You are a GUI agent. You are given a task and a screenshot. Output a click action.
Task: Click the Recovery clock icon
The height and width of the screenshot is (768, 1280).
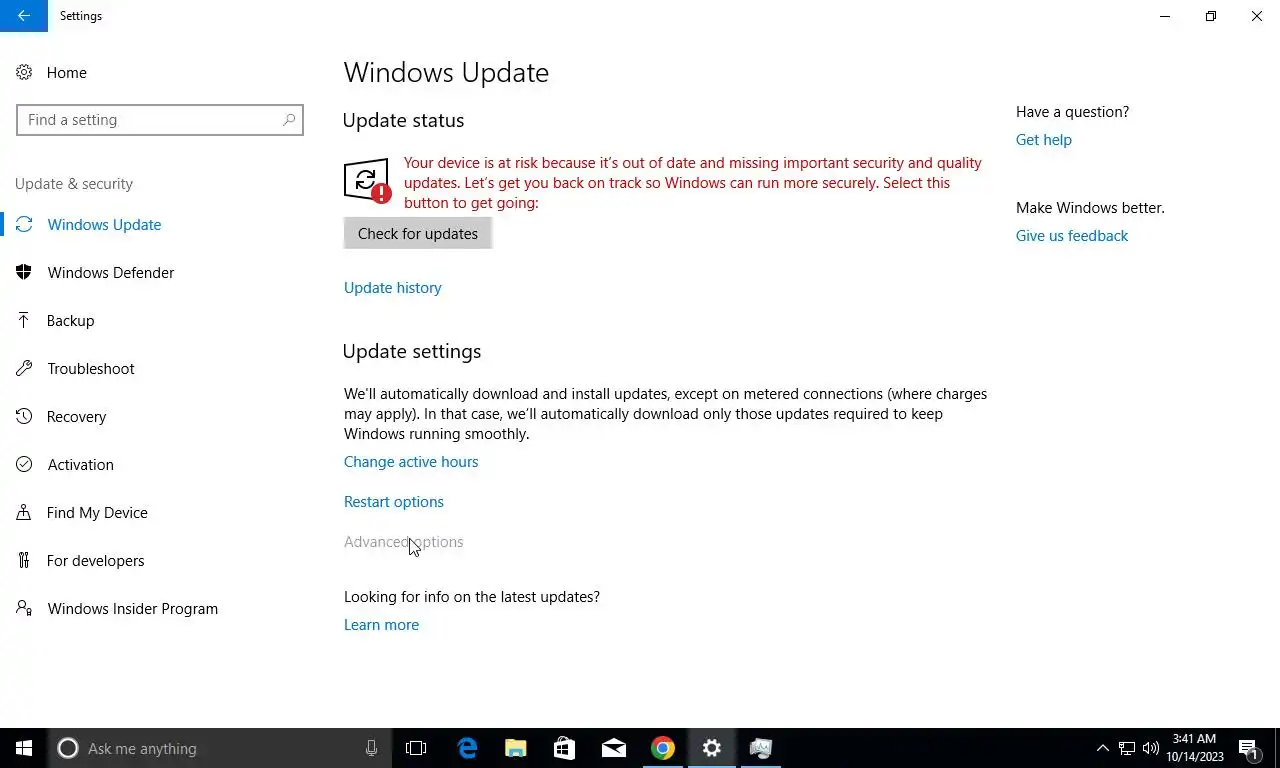24,417
